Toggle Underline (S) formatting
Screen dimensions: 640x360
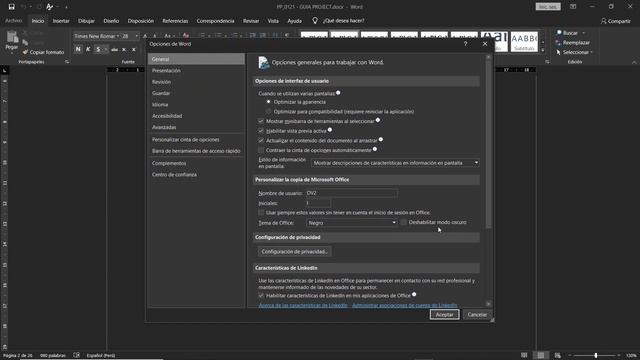click(98, 49)
